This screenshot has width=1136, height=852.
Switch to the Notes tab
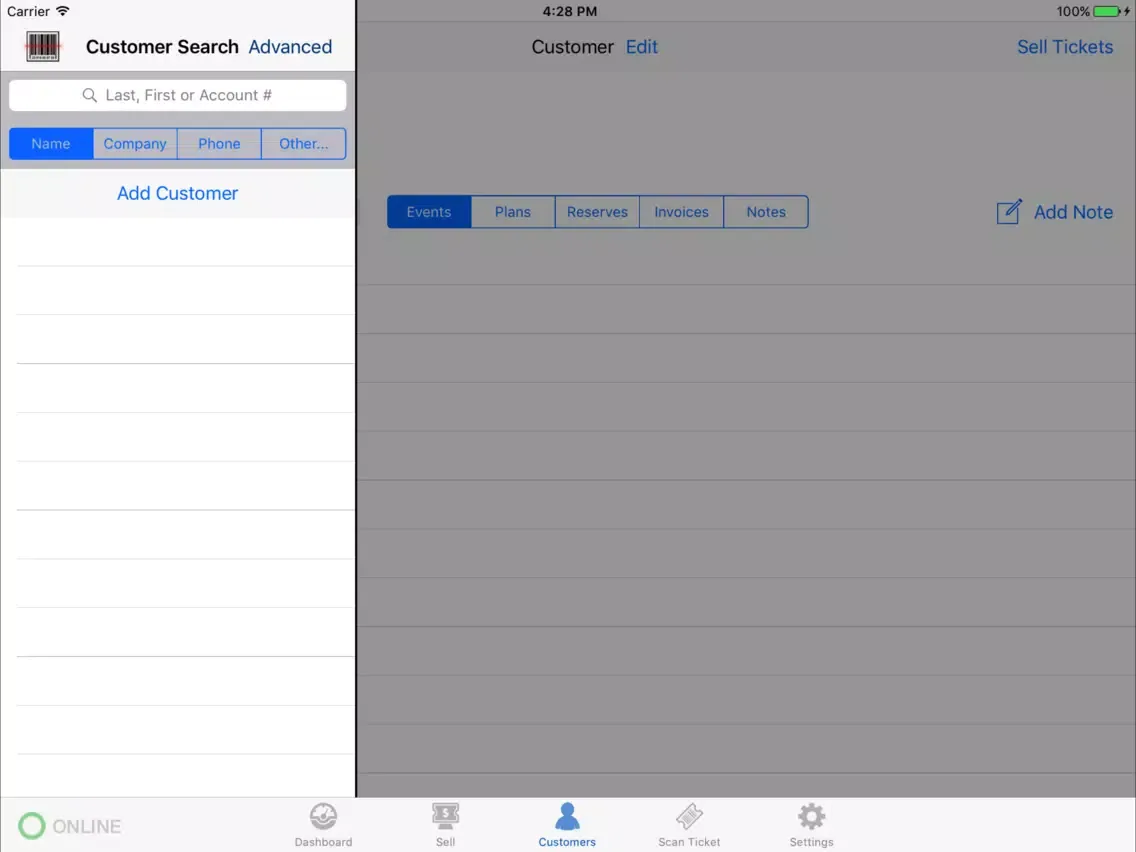[766, 212]
